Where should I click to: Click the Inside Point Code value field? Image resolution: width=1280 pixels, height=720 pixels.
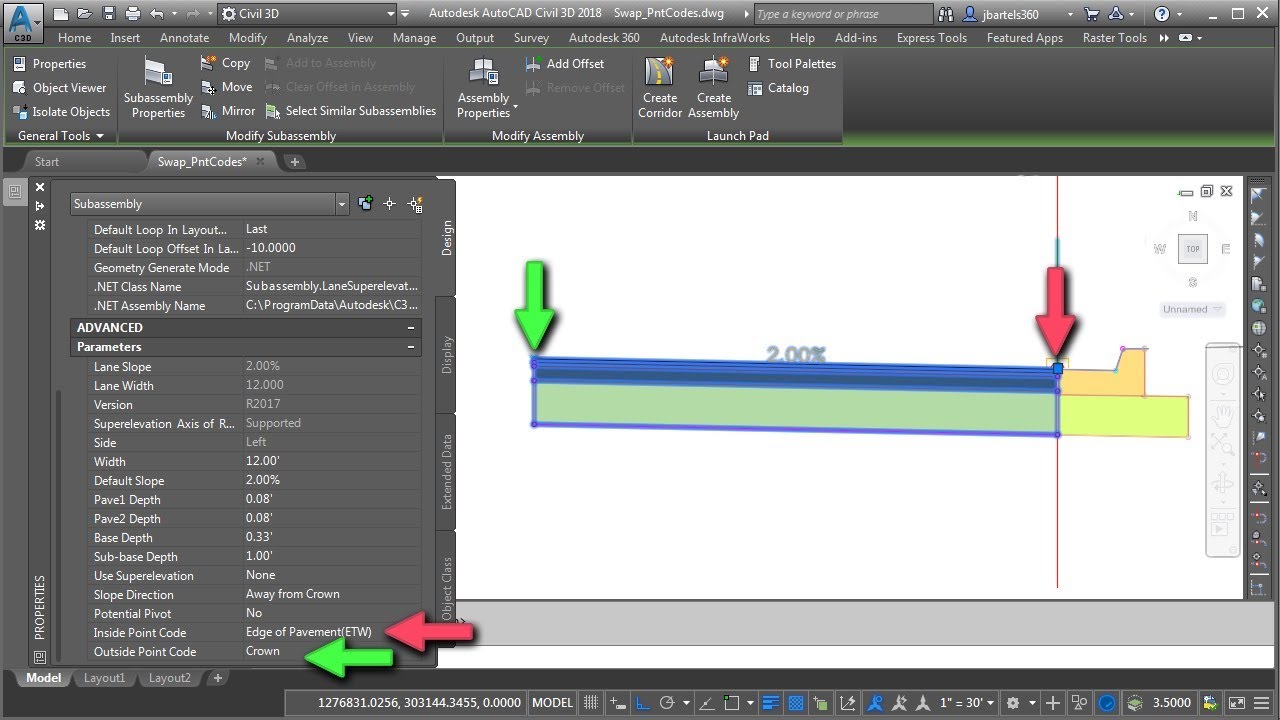tap(332, 633)
